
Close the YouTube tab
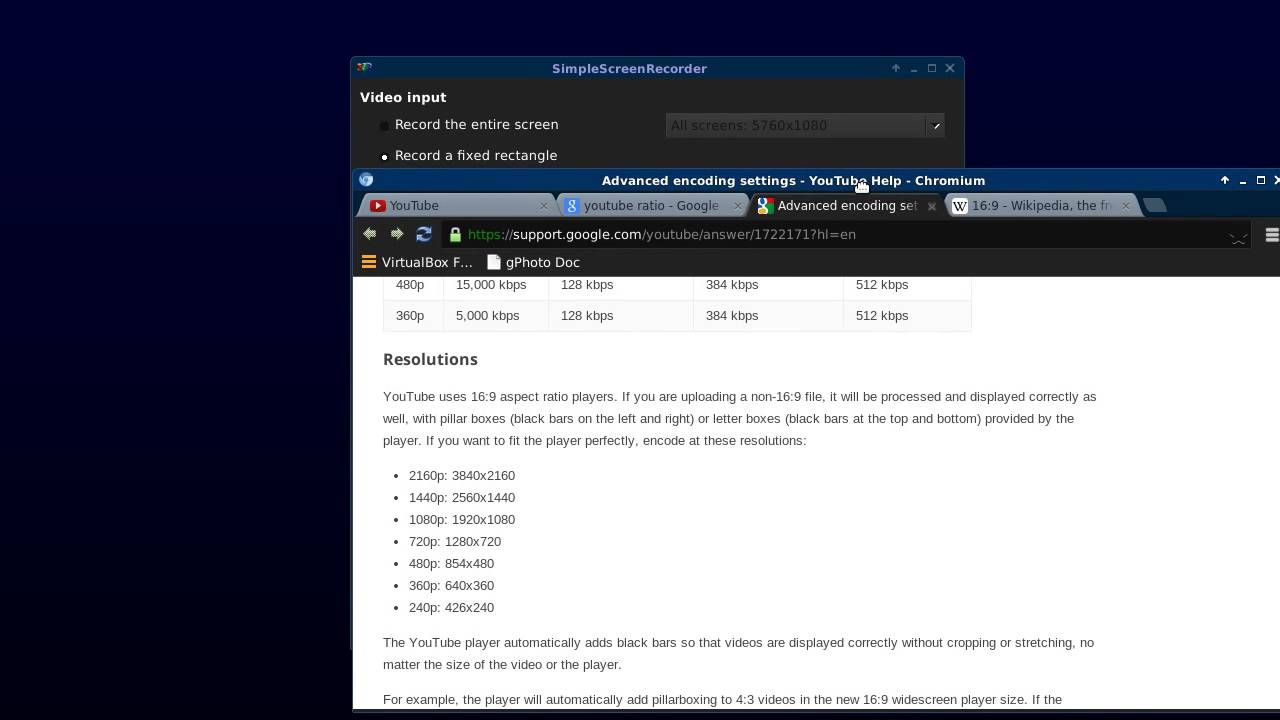coord(544,206)
